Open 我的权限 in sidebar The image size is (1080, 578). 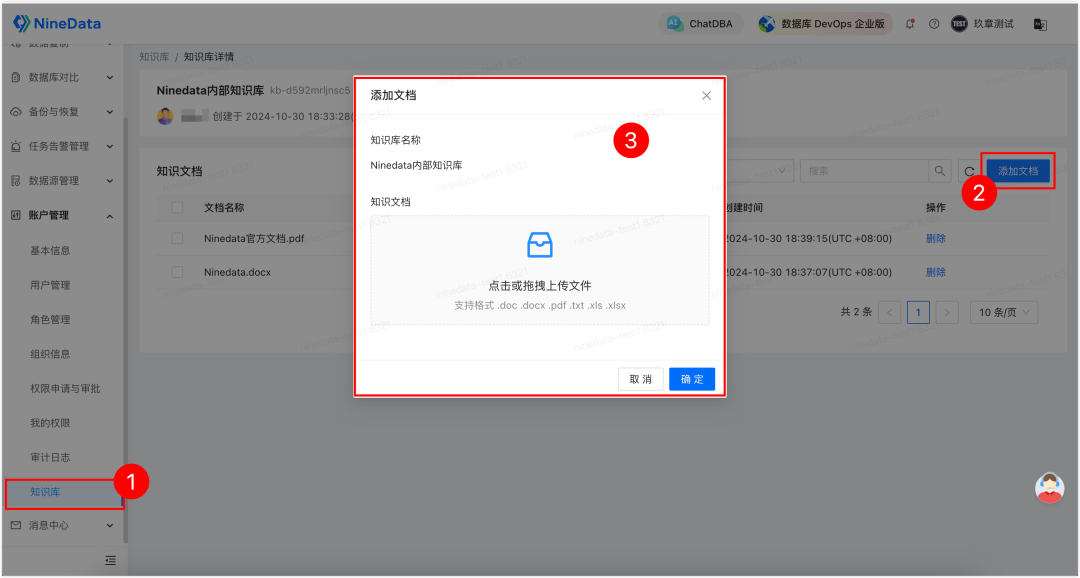50,422
